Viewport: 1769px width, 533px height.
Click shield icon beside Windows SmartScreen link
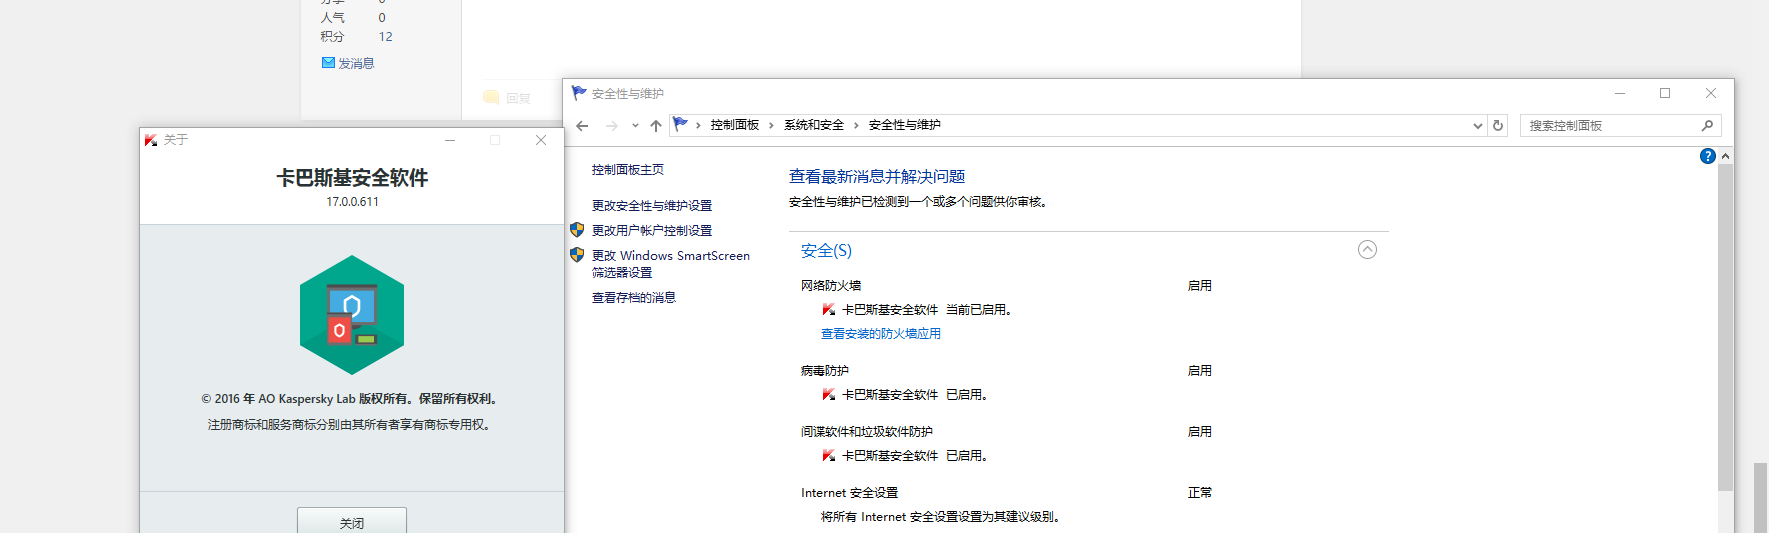point(577,255)
